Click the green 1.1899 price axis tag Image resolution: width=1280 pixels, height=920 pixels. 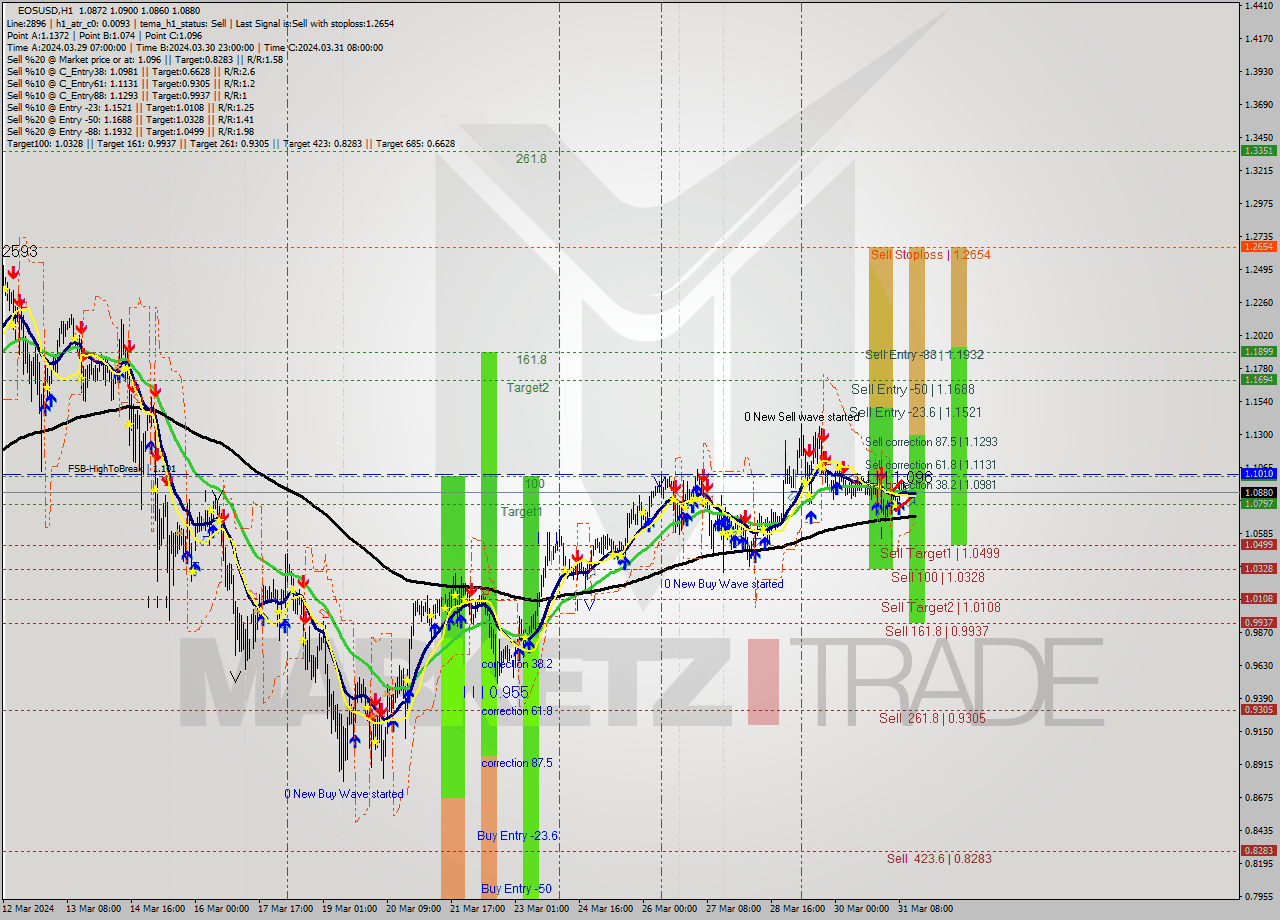click(1258, 351)
